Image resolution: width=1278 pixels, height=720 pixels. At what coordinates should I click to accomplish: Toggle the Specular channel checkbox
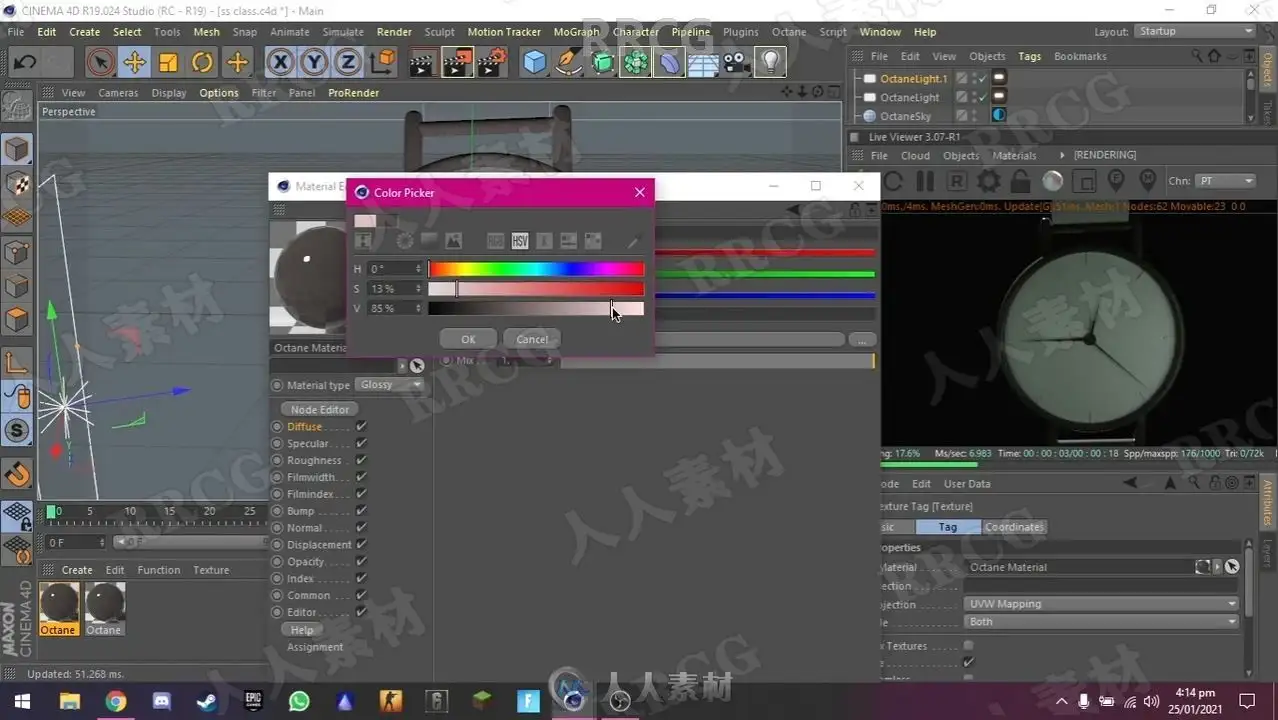pyautogui.click(x=361, y=444)
